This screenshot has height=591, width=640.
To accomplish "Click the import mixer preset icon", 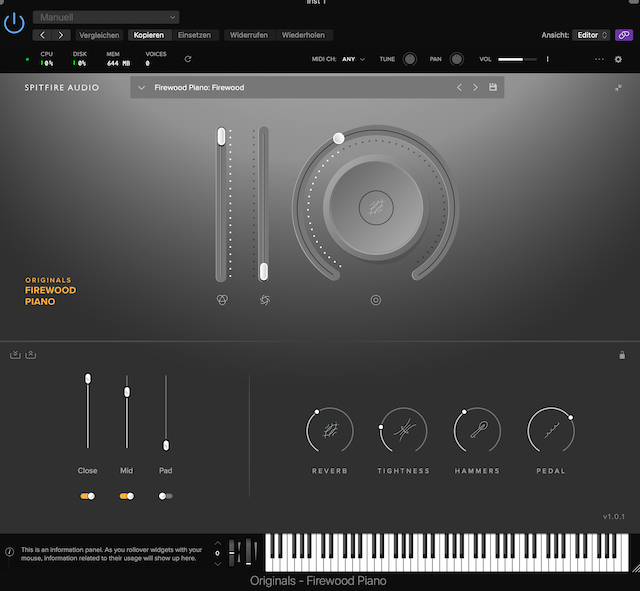I will (15, 355).
